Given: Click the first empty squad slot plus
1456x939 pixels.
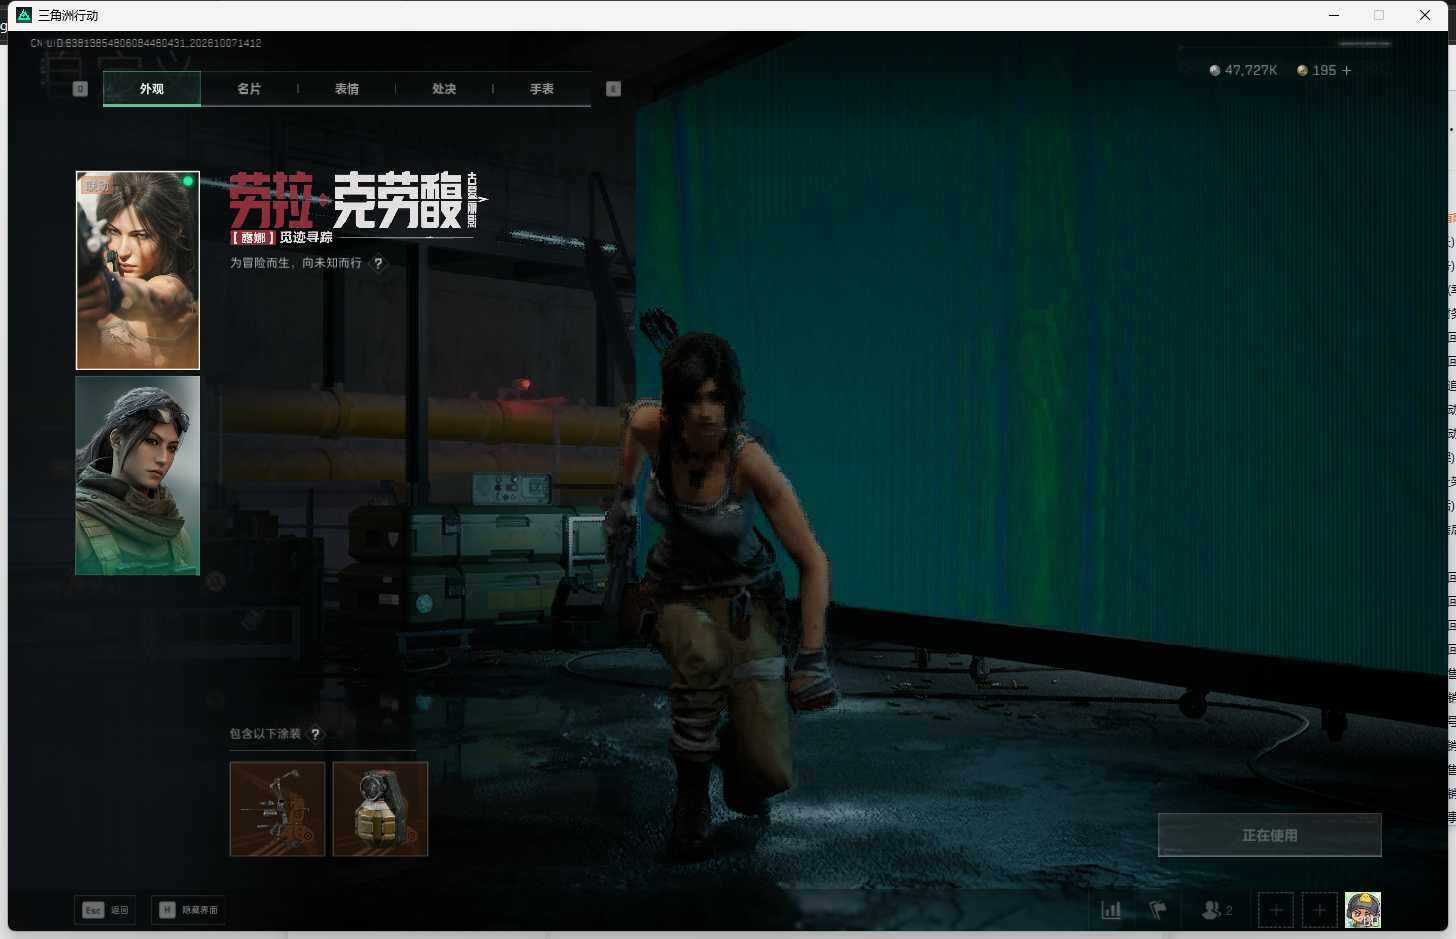Looking at the screenshot, I should pos(1276,910).
